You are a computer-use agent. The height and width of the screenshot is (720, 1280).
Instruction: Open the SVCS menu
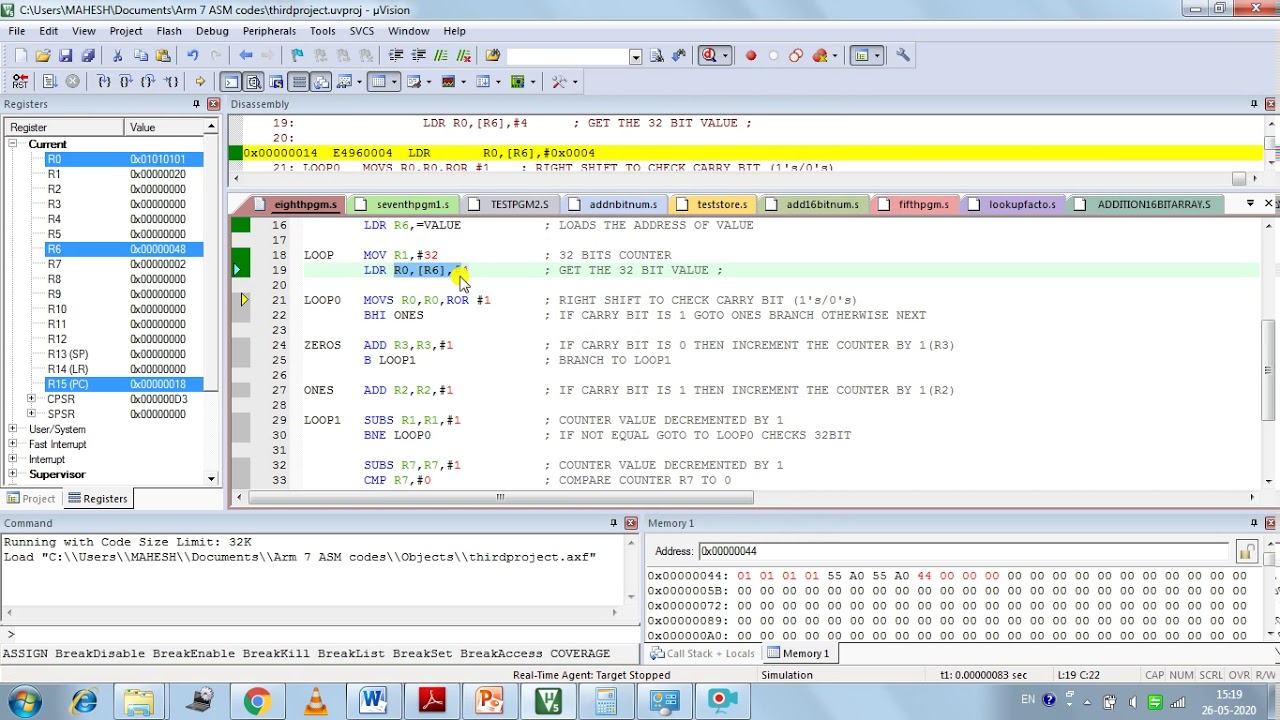pyautogui.click(x=362, y=31)
